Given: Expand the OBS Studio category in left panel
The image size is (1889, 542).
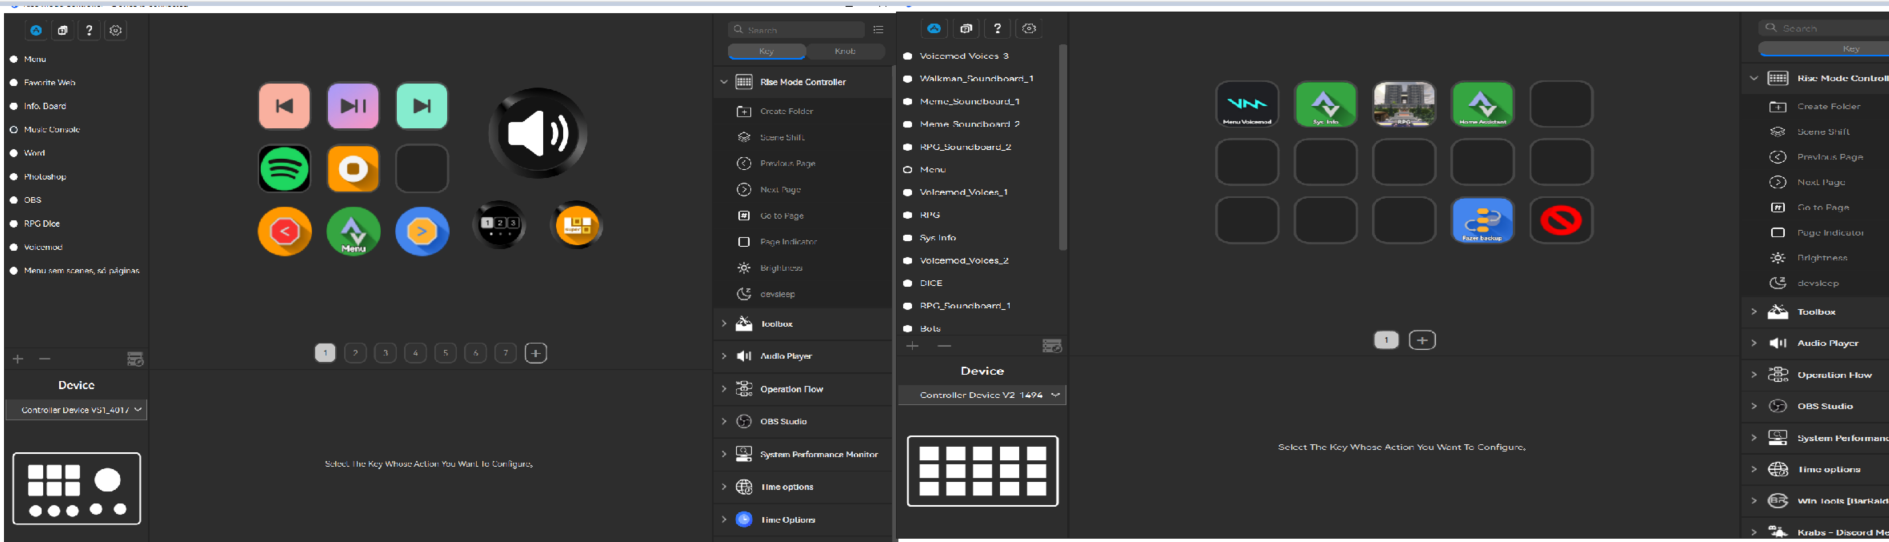Looking at the screenshot, I should tap(782, 422).
